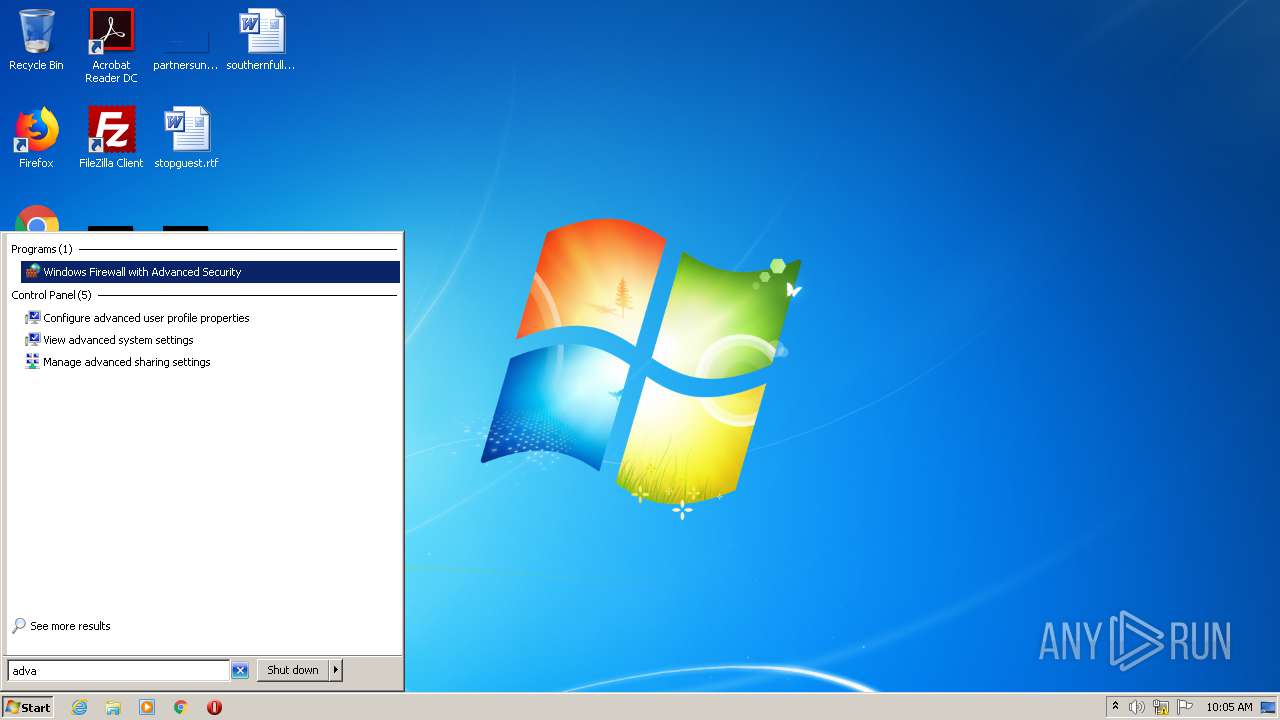Select the Recycle Bin desktop icon
Image resolution: width=1280 pixels, height=720 pixels.
click(x=36, y=40)
